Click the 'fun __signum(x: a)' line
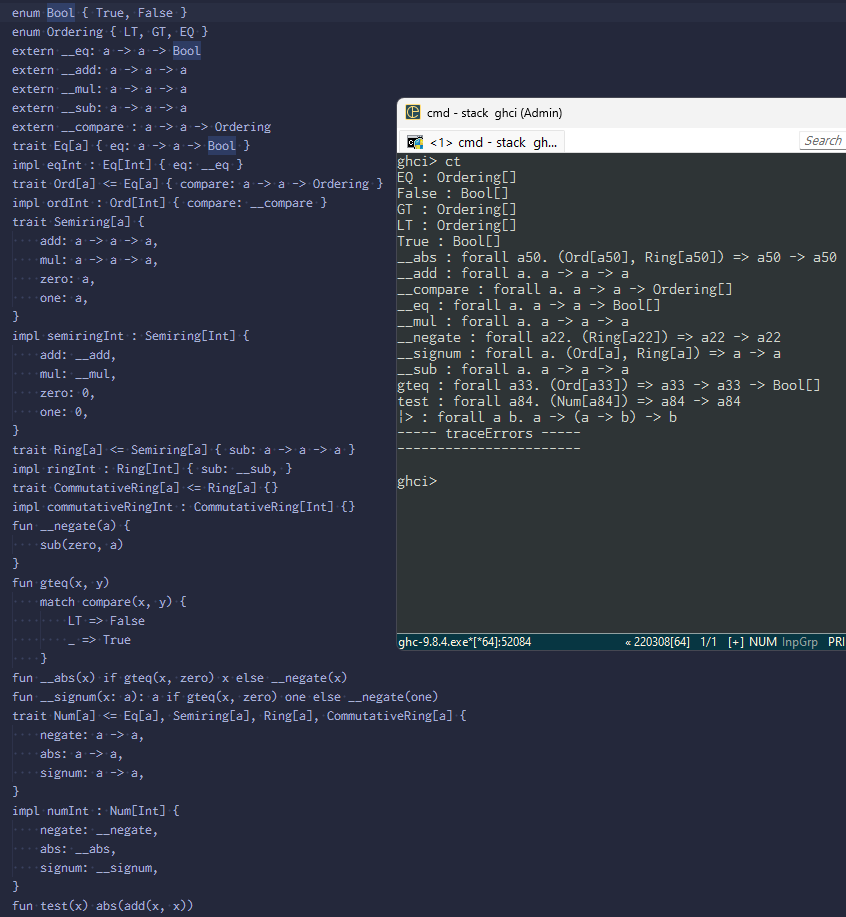Image resolution: width=846 pixels, height=917 pixels. click(x=225, y=697)
